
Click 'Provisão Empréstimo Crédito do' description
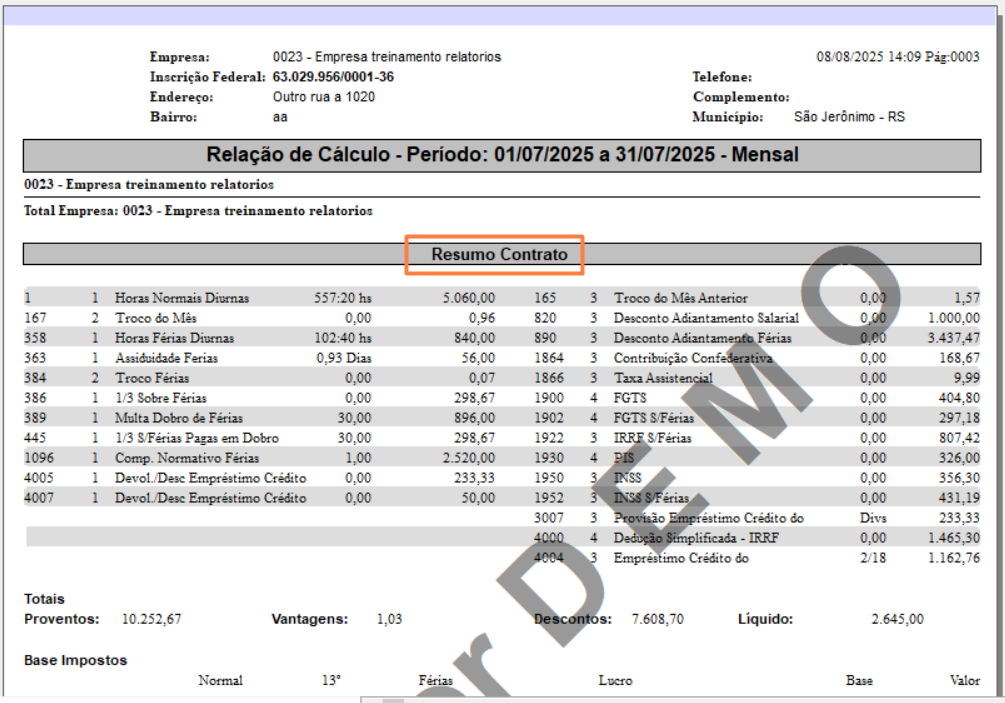tap(709, 518)
